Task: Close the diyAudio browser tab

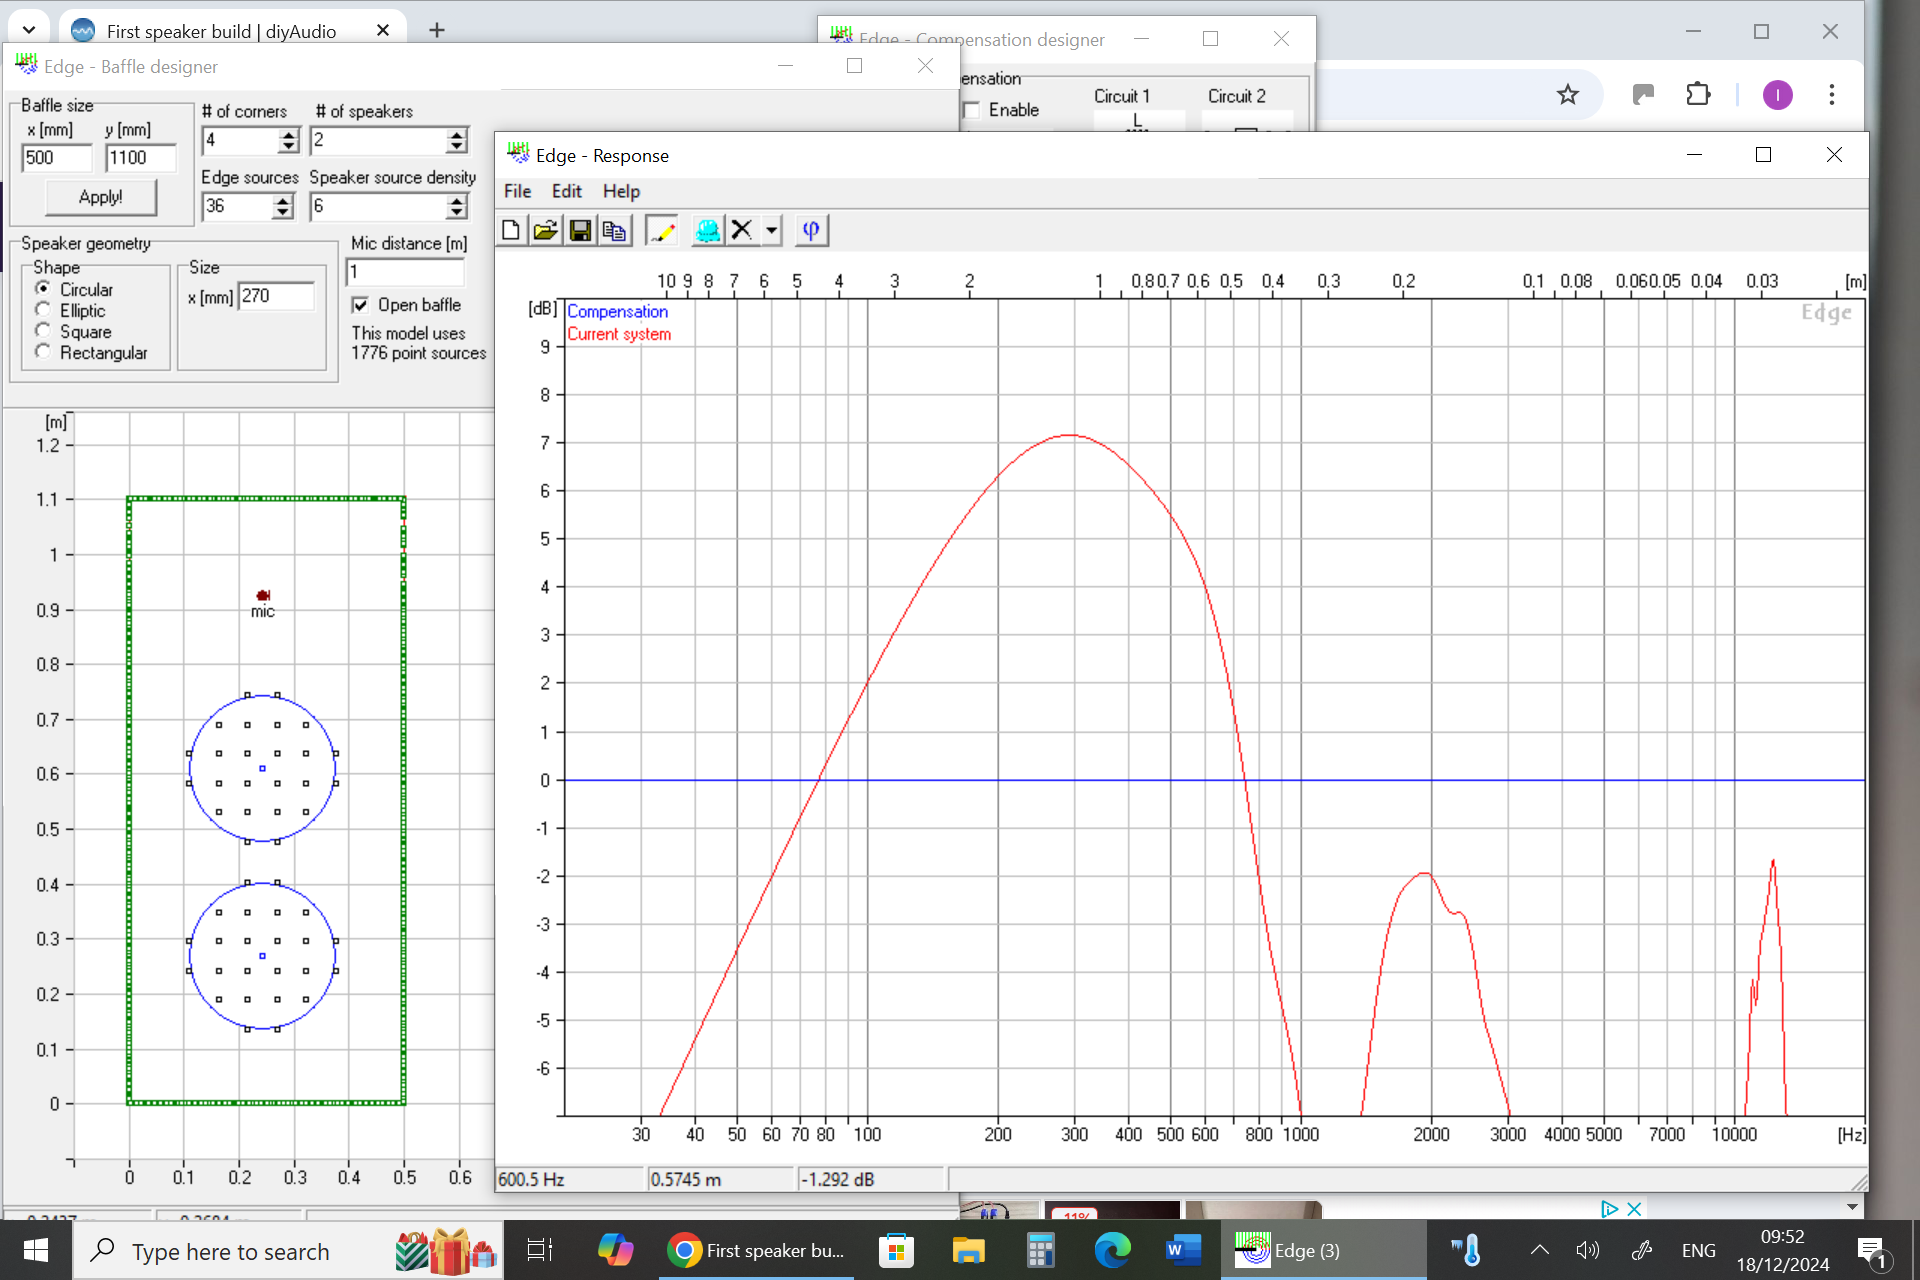Action: (382, 30)
